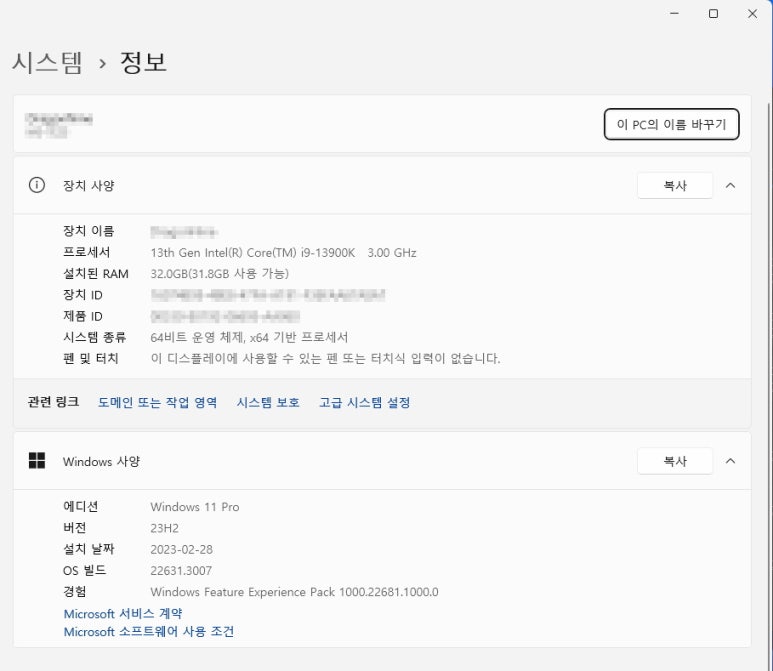
Task: Select the 23H2 version value
Action: 165,528
